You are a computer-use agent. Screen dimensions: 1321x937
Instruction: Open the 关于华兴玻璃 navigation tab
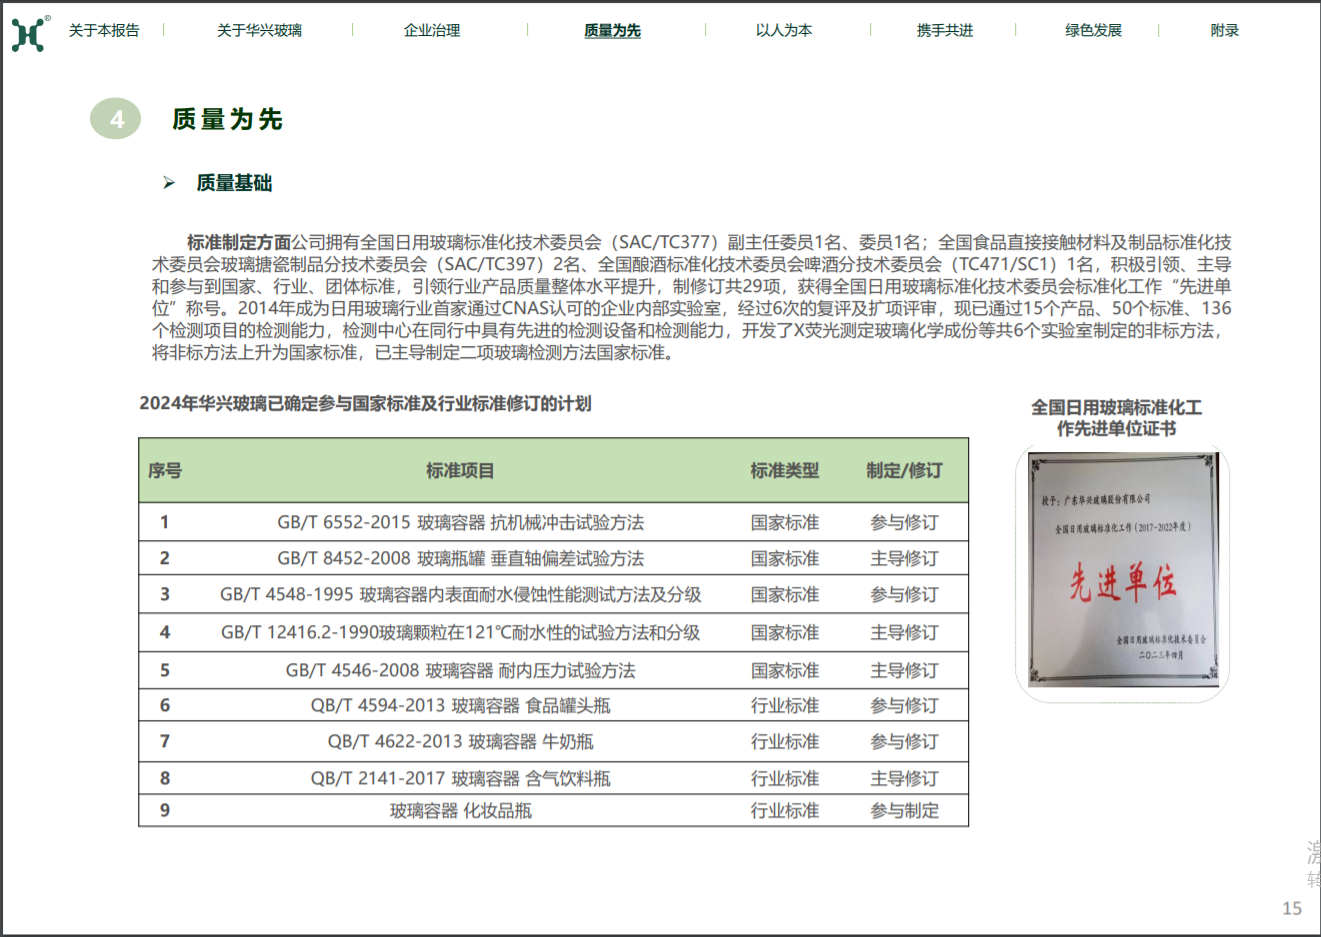click(x=259, y=31)
